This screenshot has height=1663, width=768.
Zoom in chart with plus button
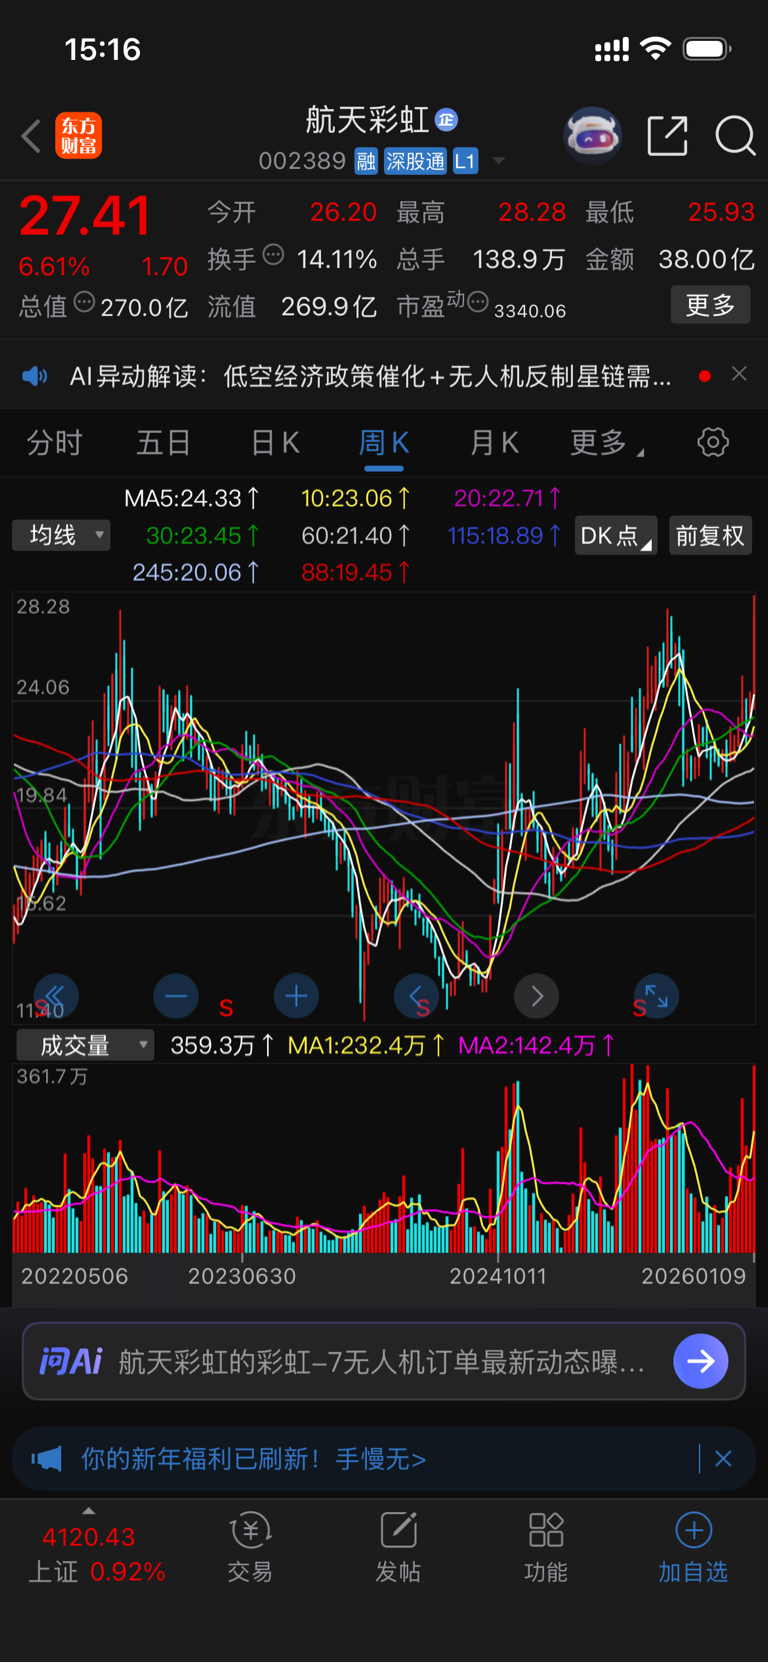(296, 996)
